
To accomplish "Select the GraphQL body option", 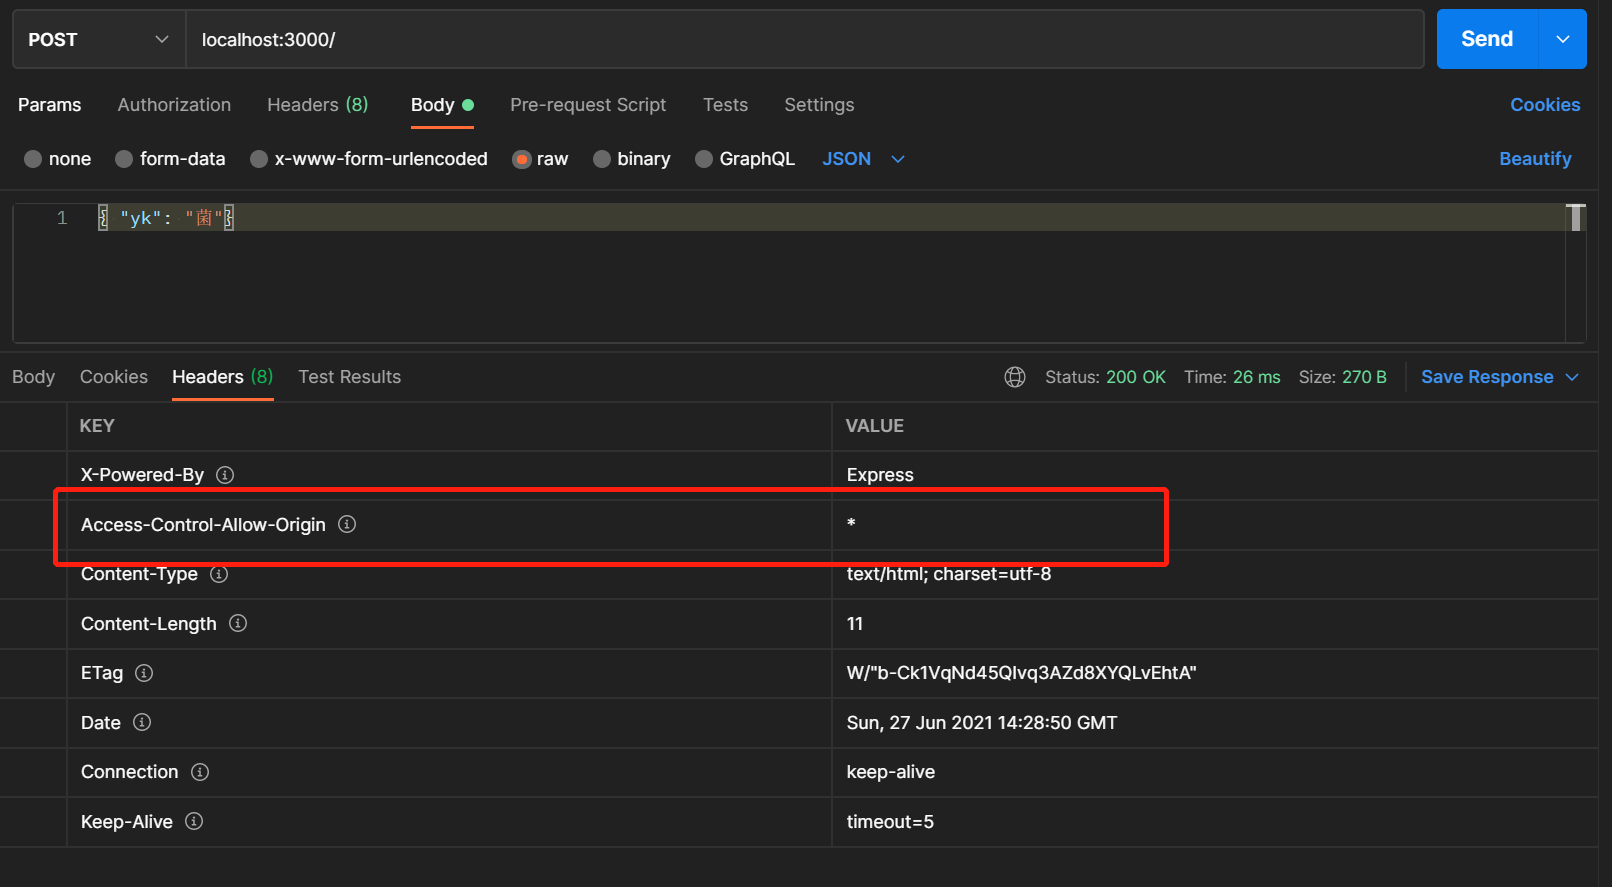I will pyautogui.click(x=745, y=159).
